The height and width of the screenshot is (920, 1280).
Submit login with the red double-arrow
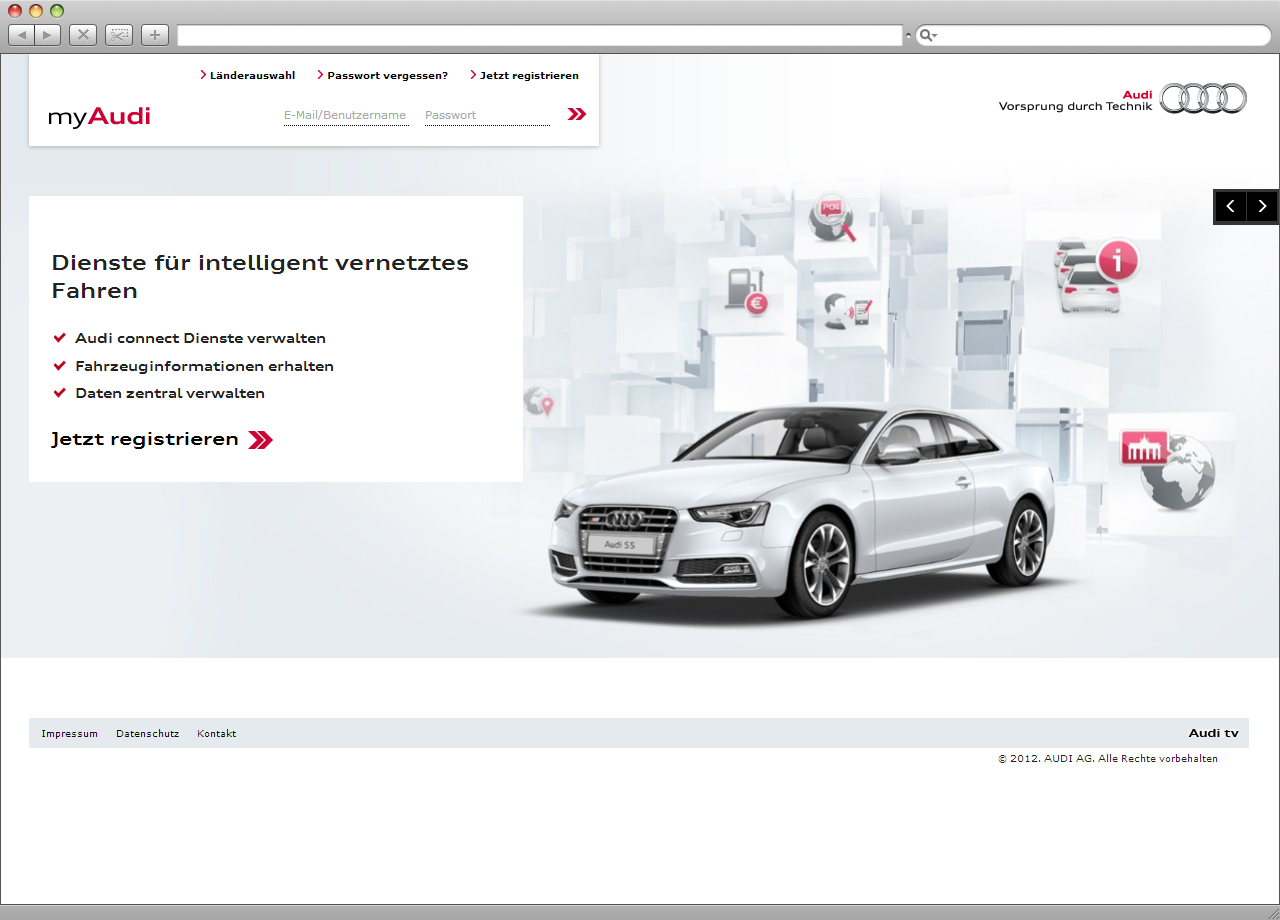(x=576, y=114)
